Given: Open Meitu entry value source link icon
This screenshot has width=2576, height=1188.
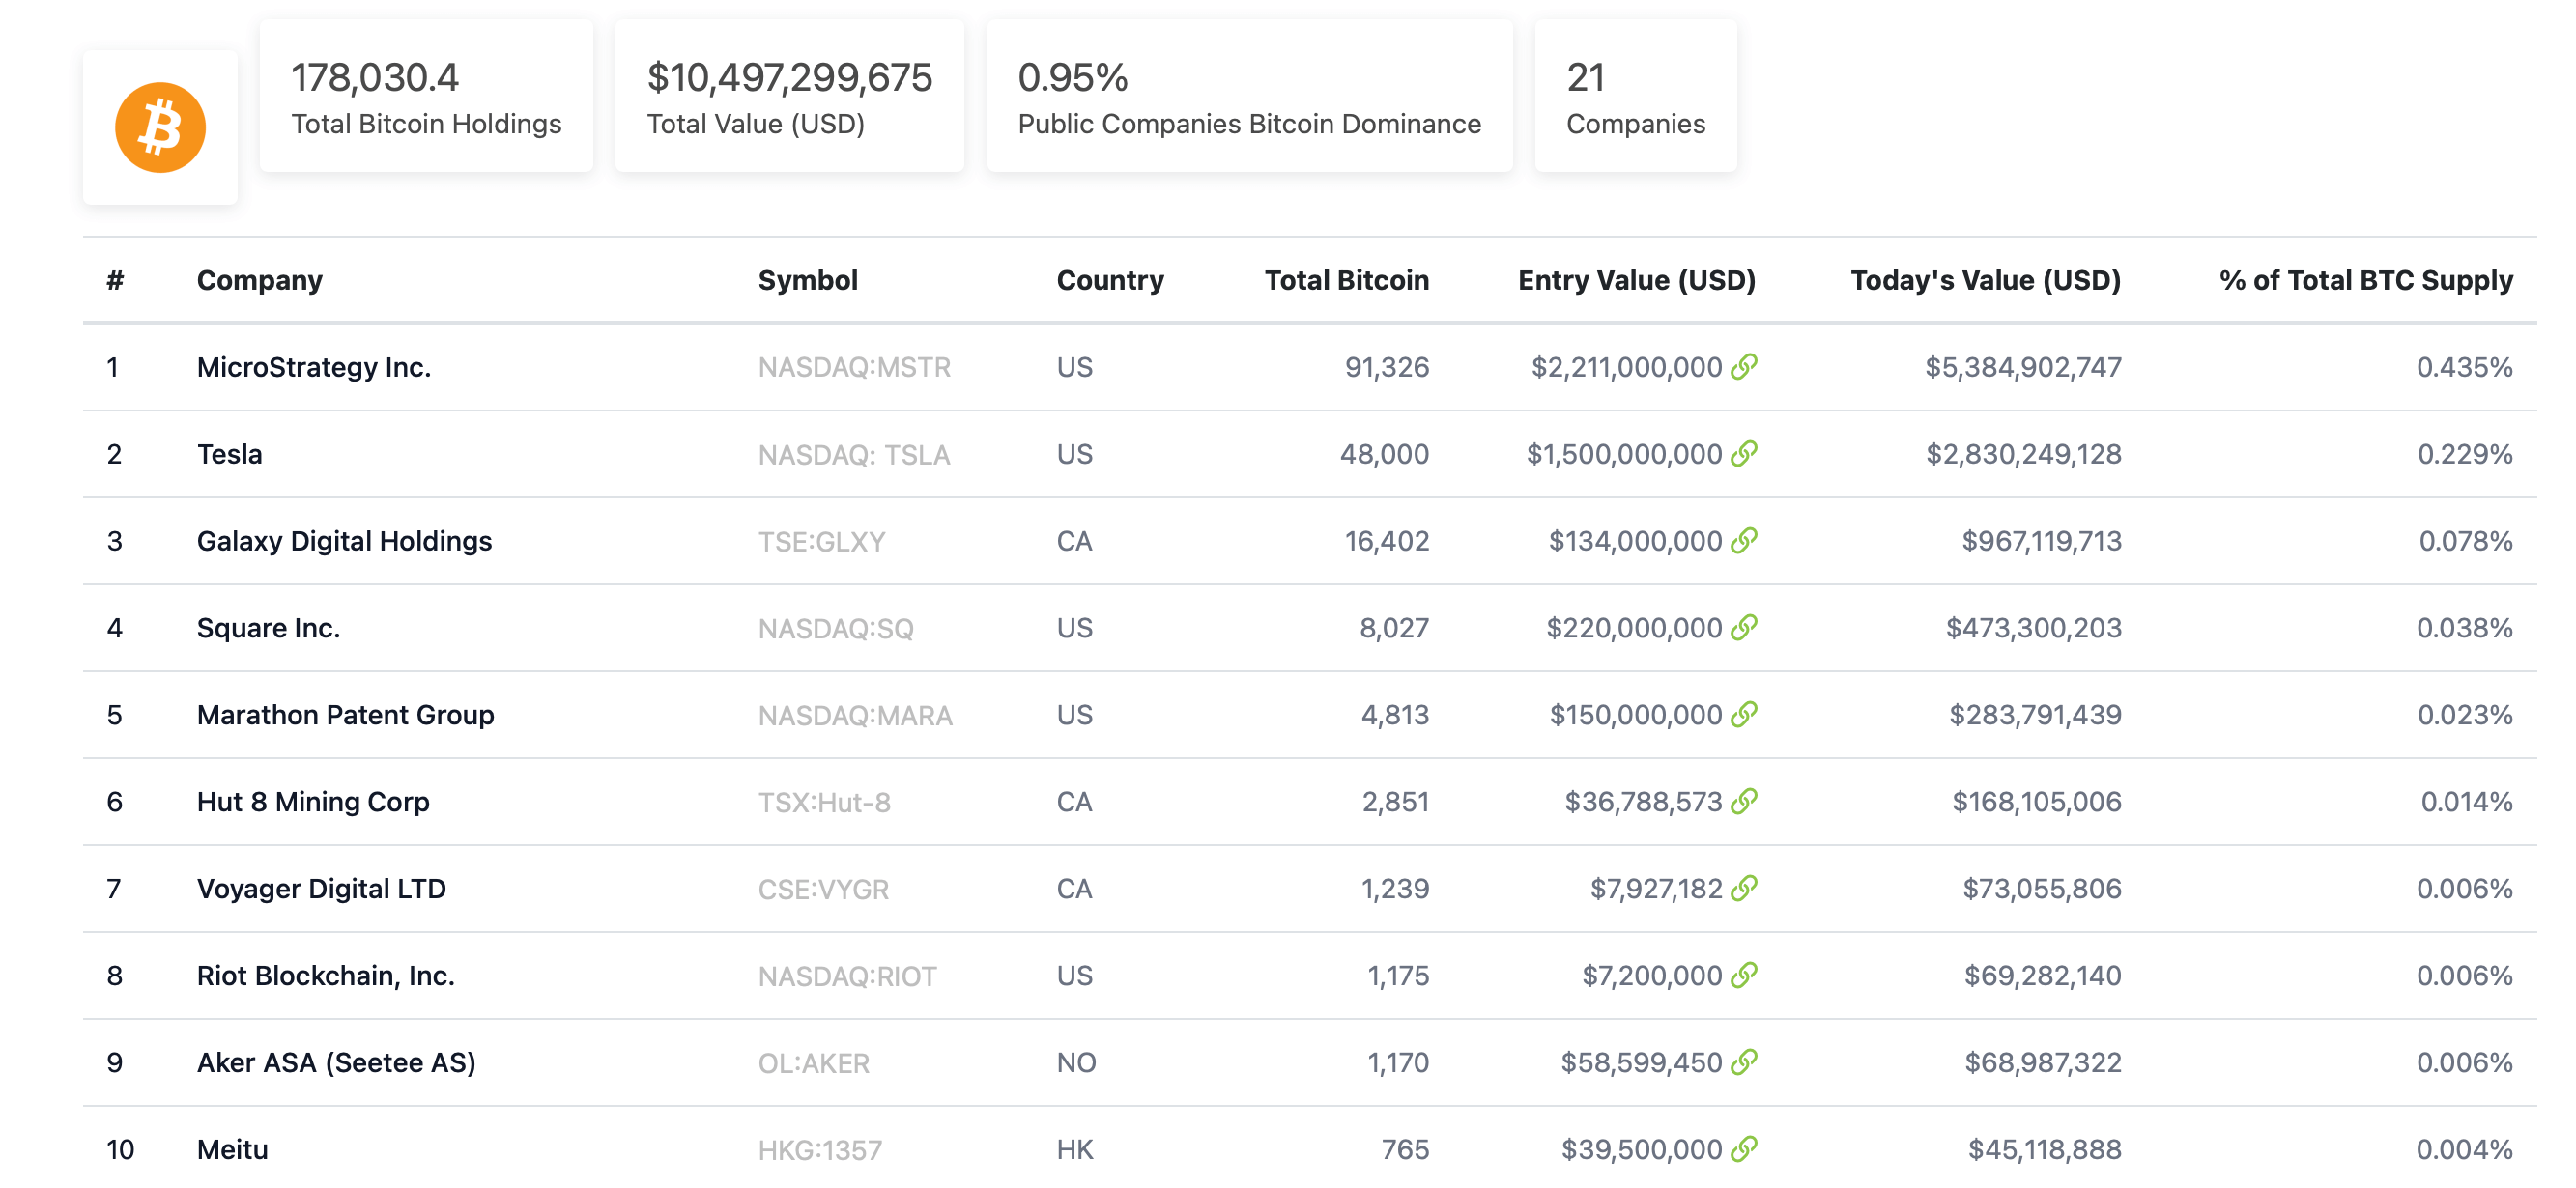Looking at the screenshot, I should pos(1743,1149).
